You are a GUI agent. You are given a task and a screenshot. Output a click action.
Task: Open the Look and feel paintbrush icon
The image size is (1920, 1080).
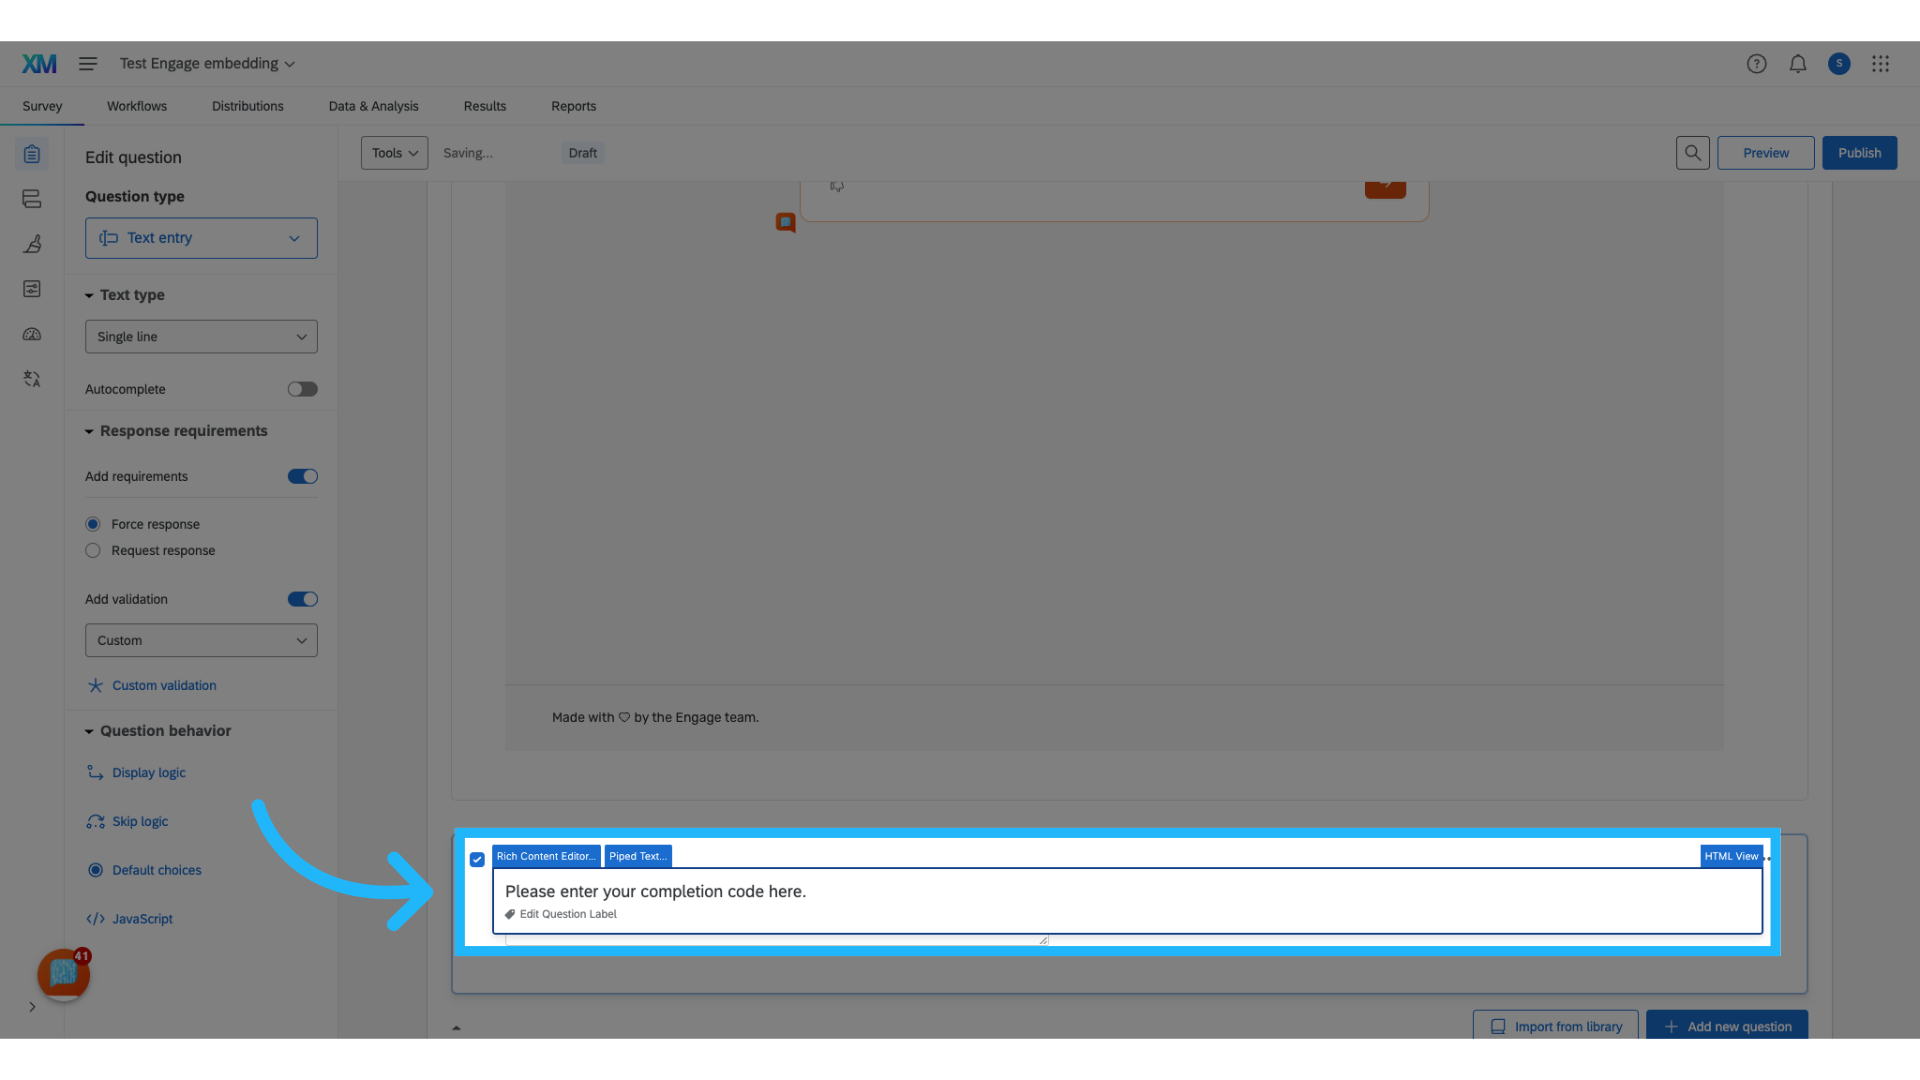pyautogui.click(x=32, y=244)
